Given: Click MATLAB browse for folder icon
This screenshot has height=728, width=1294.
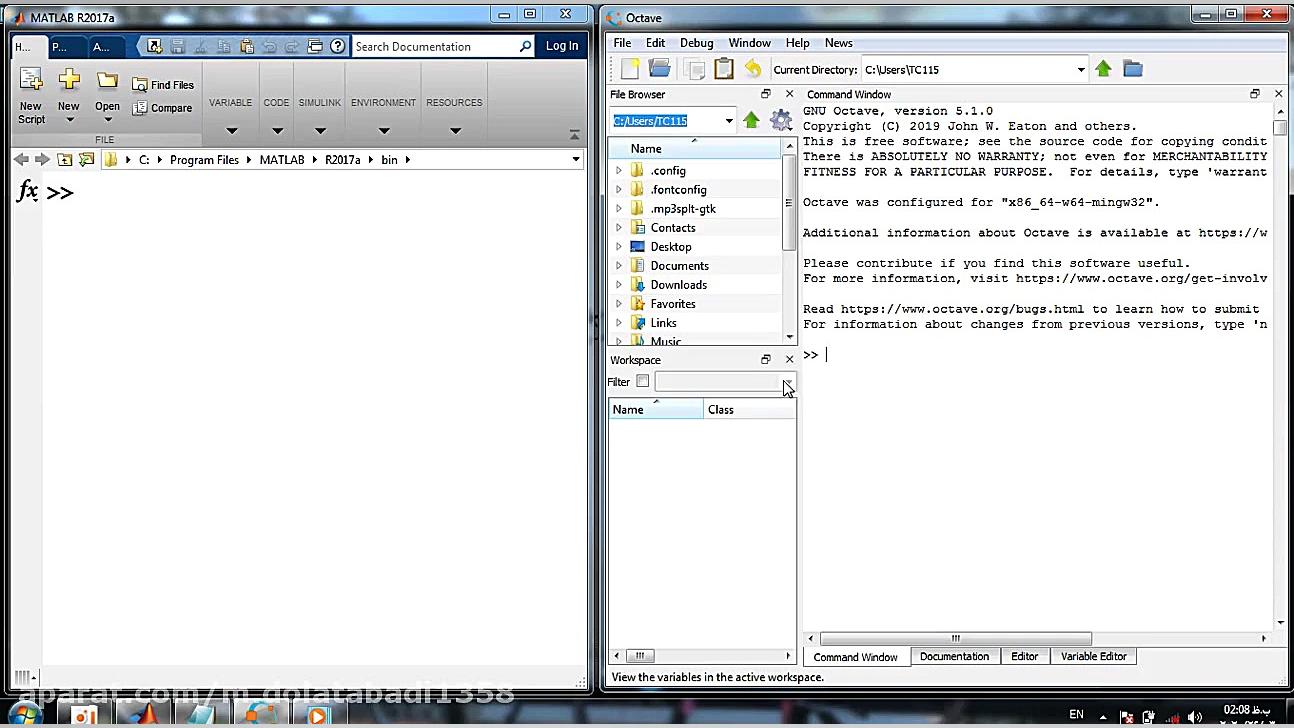Looking at the screenshot, I should click(x=86, y=159).
